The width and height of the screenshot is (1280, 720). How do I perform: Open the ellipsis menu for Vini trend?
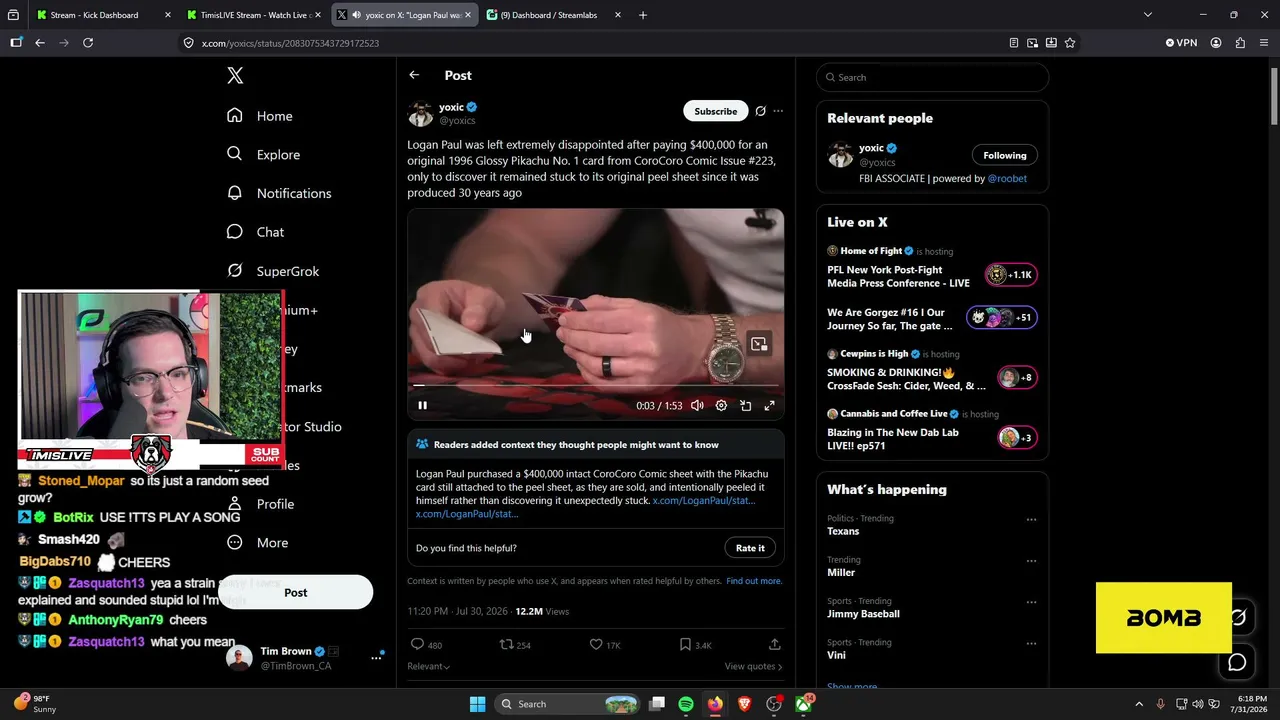point(1031,644)
